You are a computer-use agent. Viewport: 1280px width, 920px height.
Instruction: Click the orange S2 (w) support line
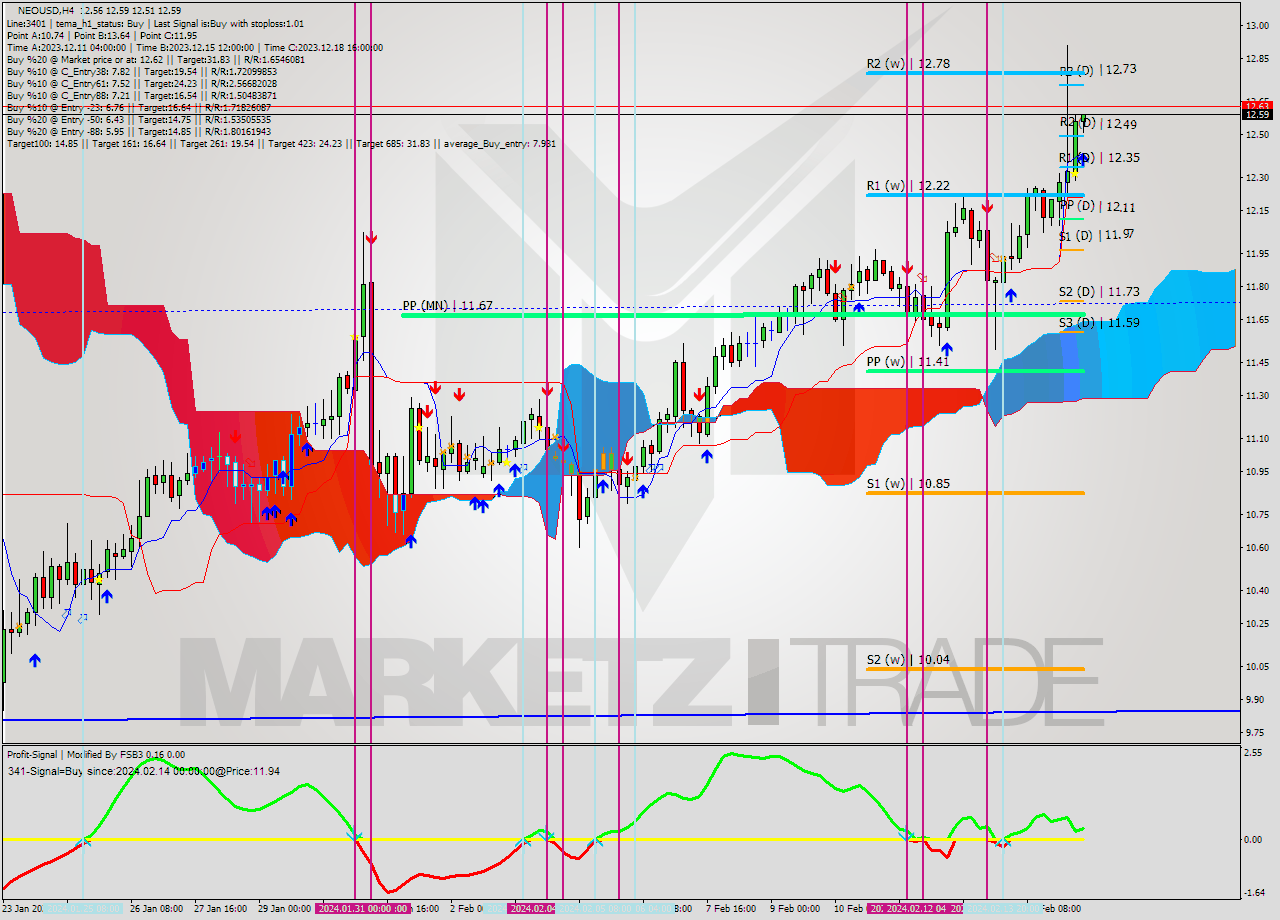click(x=975, y=669)
